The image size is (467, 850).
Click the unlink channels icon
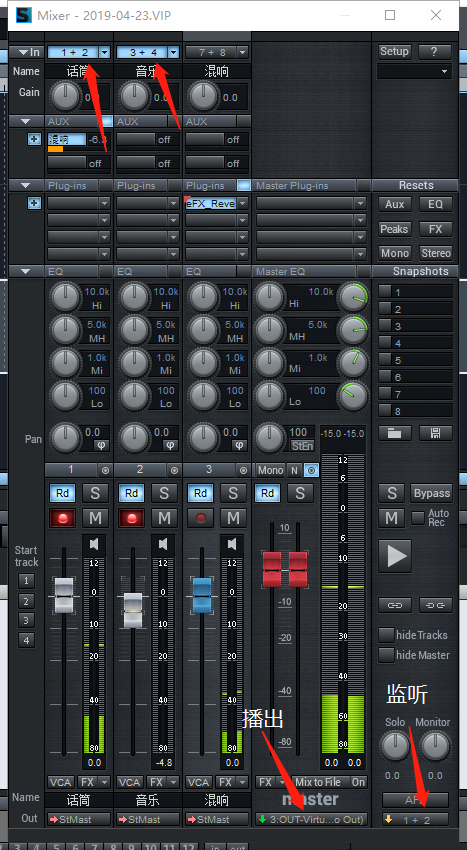436,604
